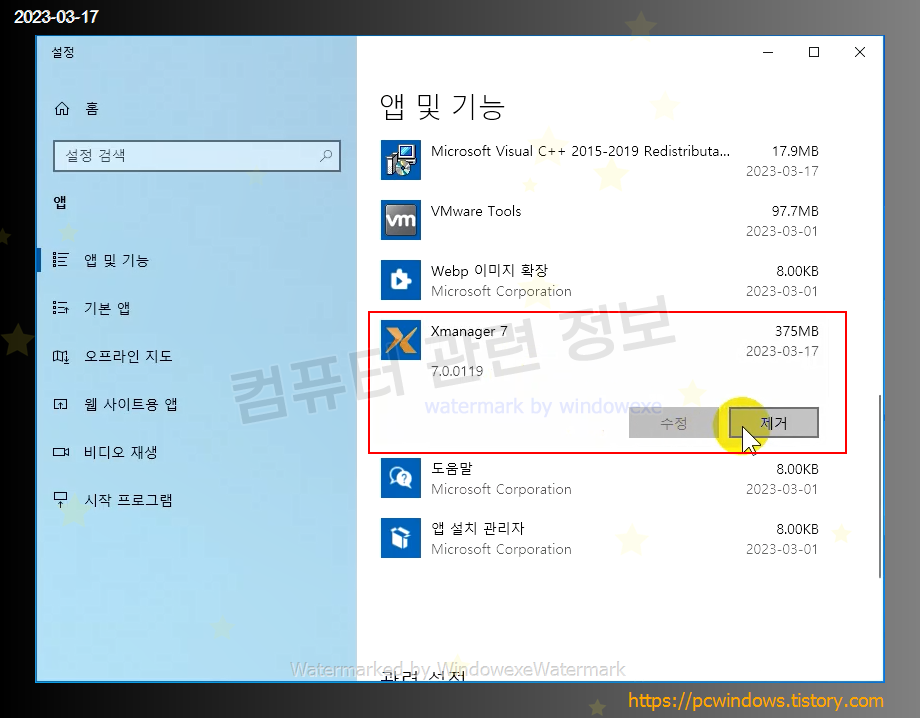Image resolution: width=920 pixels, height=718 pixels.
Task: Select the Webp 이미지 확장 name
Action: point(489,271)
